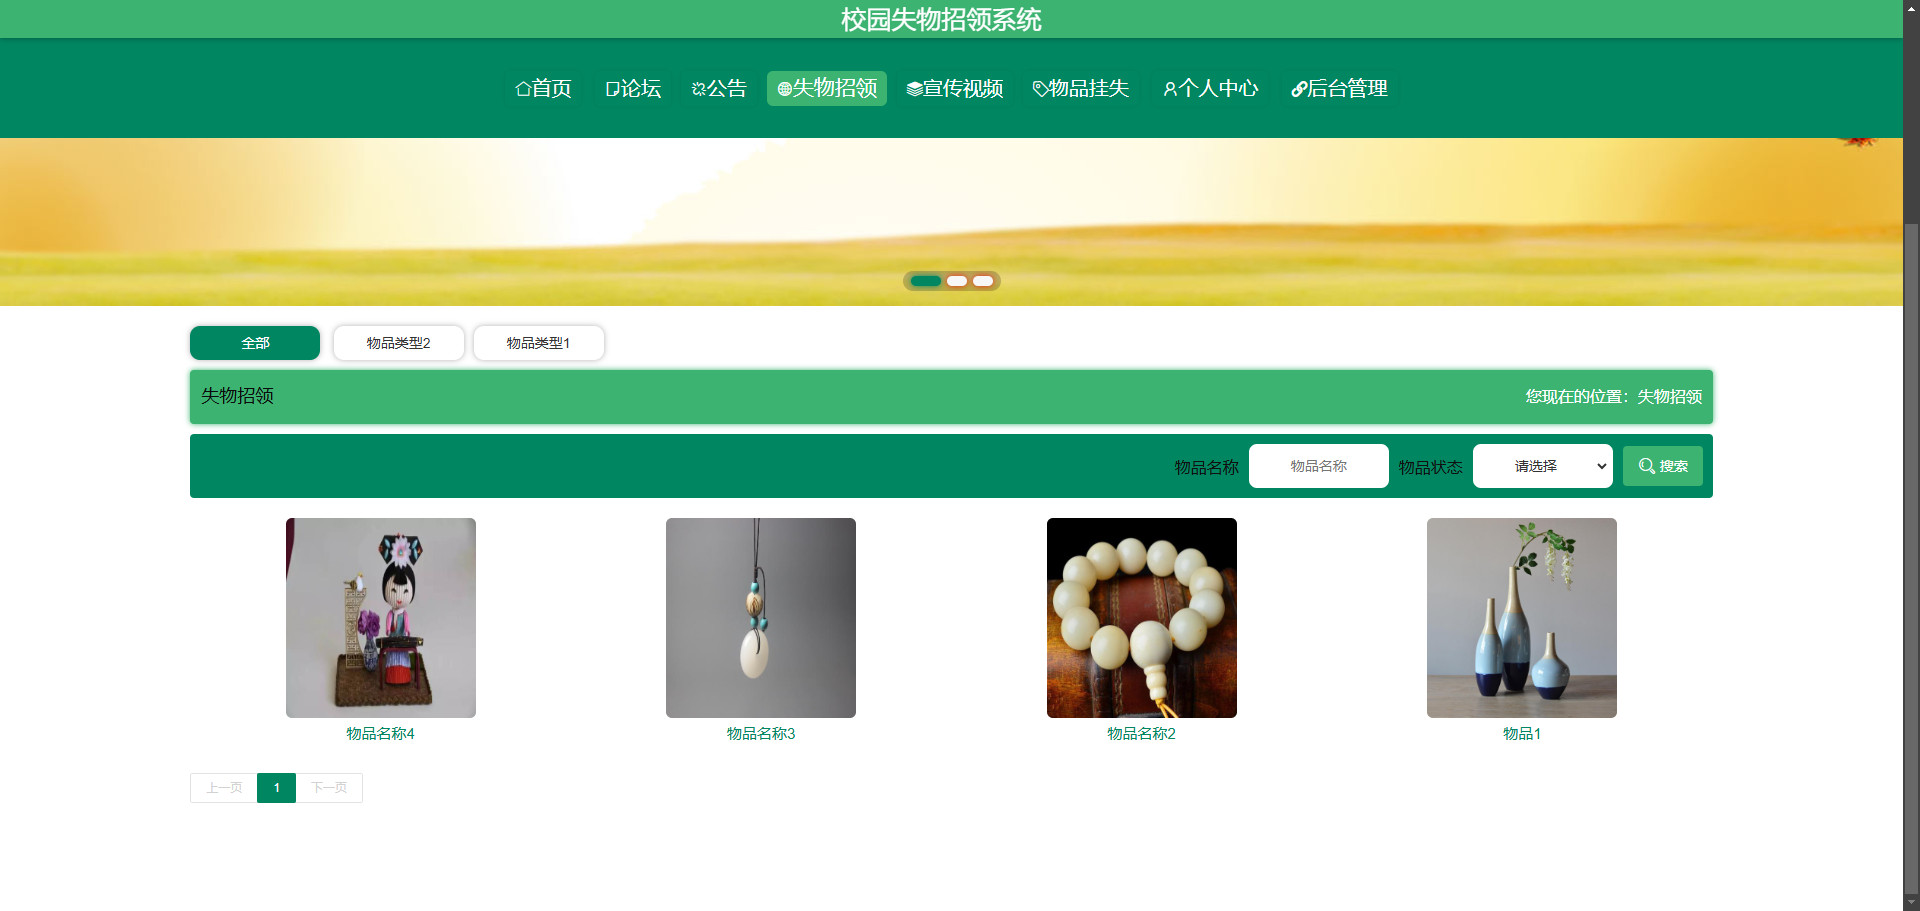Viewport: 1920px width, 911px height.
Task: Click the magnifier icon in search button
Action: (1646, 466)
